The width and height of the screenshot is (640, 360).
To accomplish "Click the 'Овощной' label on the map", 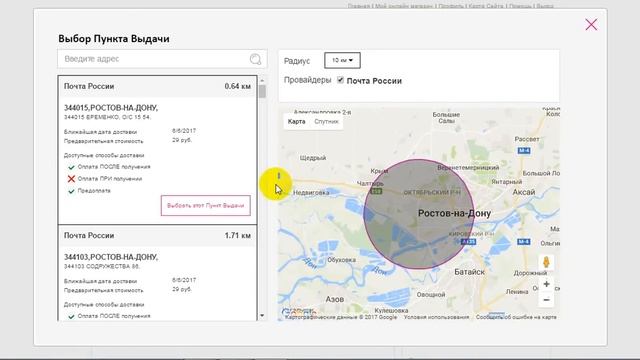I will tap(431, 295).
